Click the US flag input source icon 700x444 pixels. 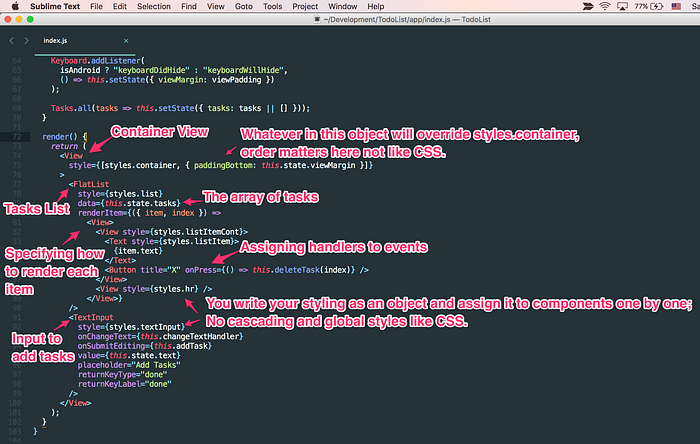[x=676, y=6]
